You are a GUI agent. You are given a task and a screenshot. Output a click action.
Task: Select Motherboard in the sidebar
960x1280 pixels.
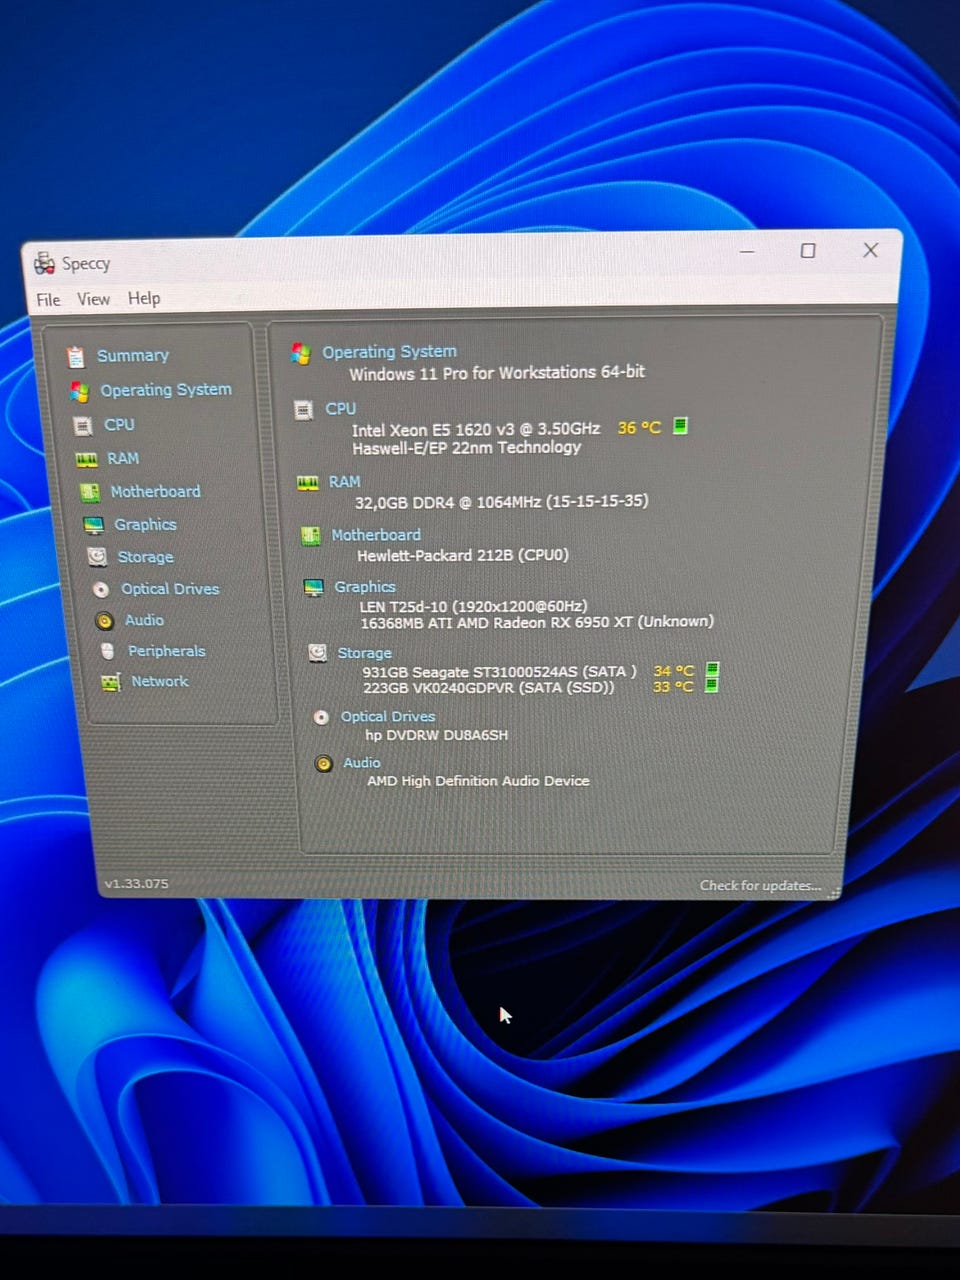pos(155,492)
